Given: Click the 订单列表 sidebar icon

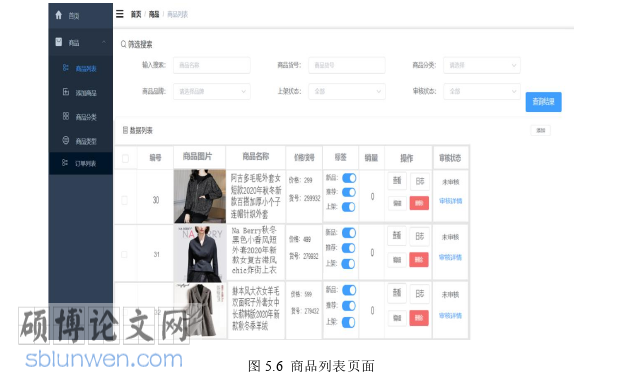Looking at the screenshot, I should click(65, 163).
